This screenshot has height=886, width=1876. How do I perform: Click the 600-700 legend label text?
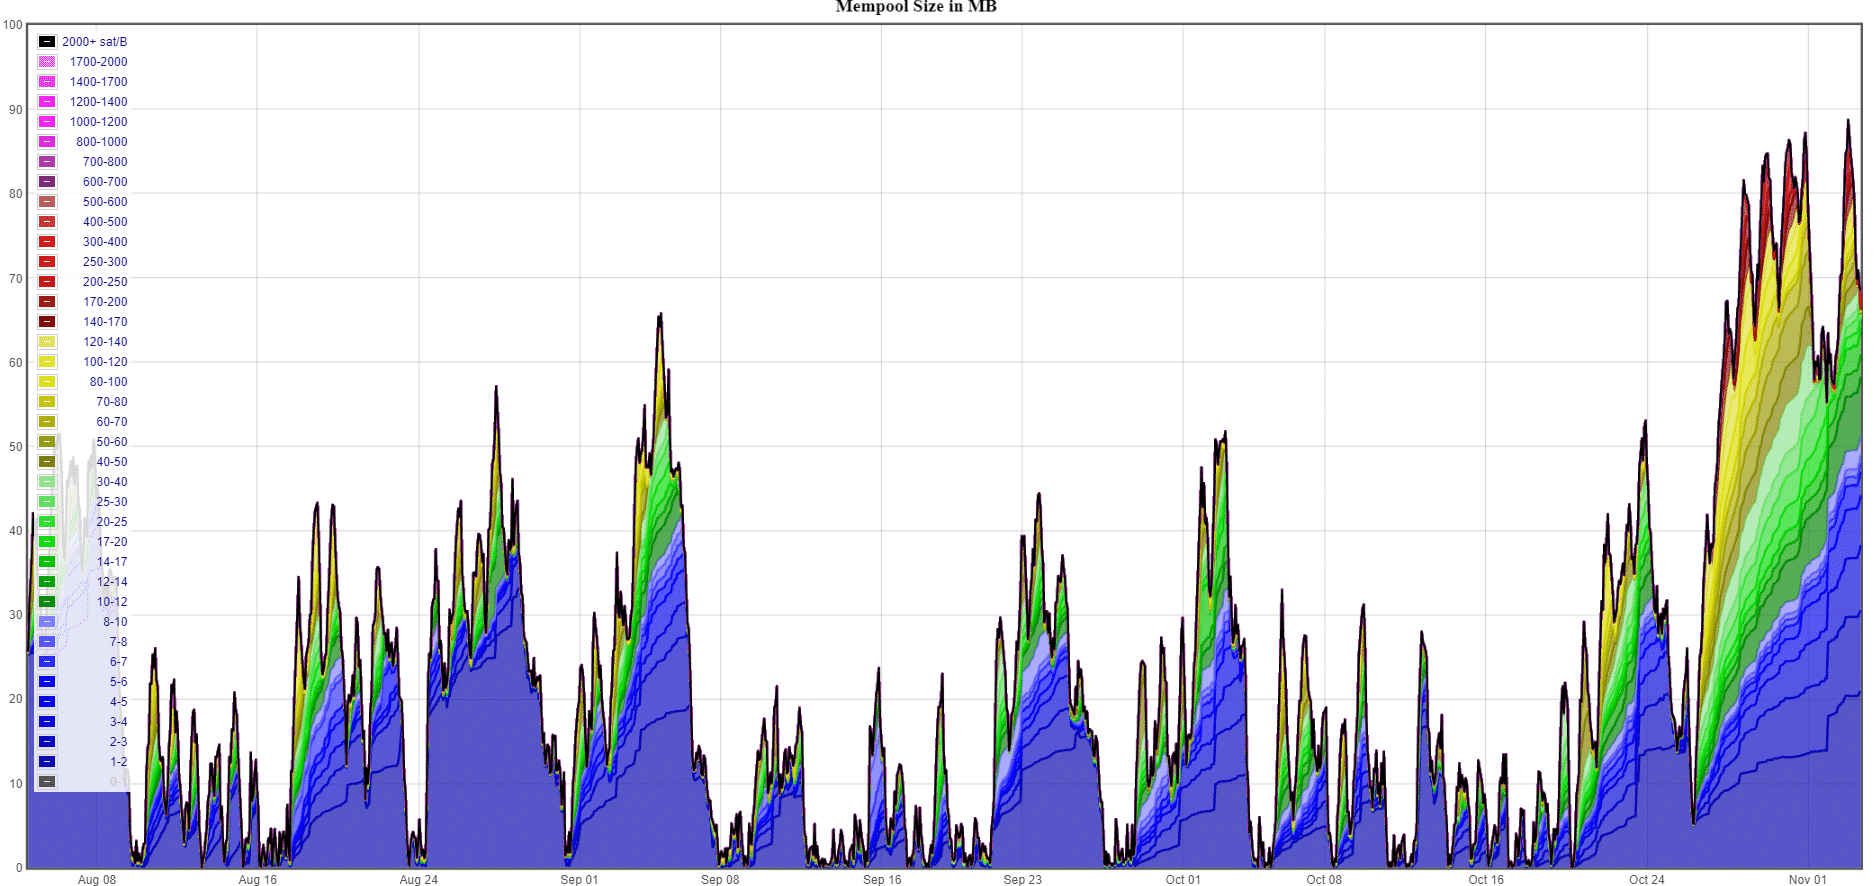tap(105, 182)
